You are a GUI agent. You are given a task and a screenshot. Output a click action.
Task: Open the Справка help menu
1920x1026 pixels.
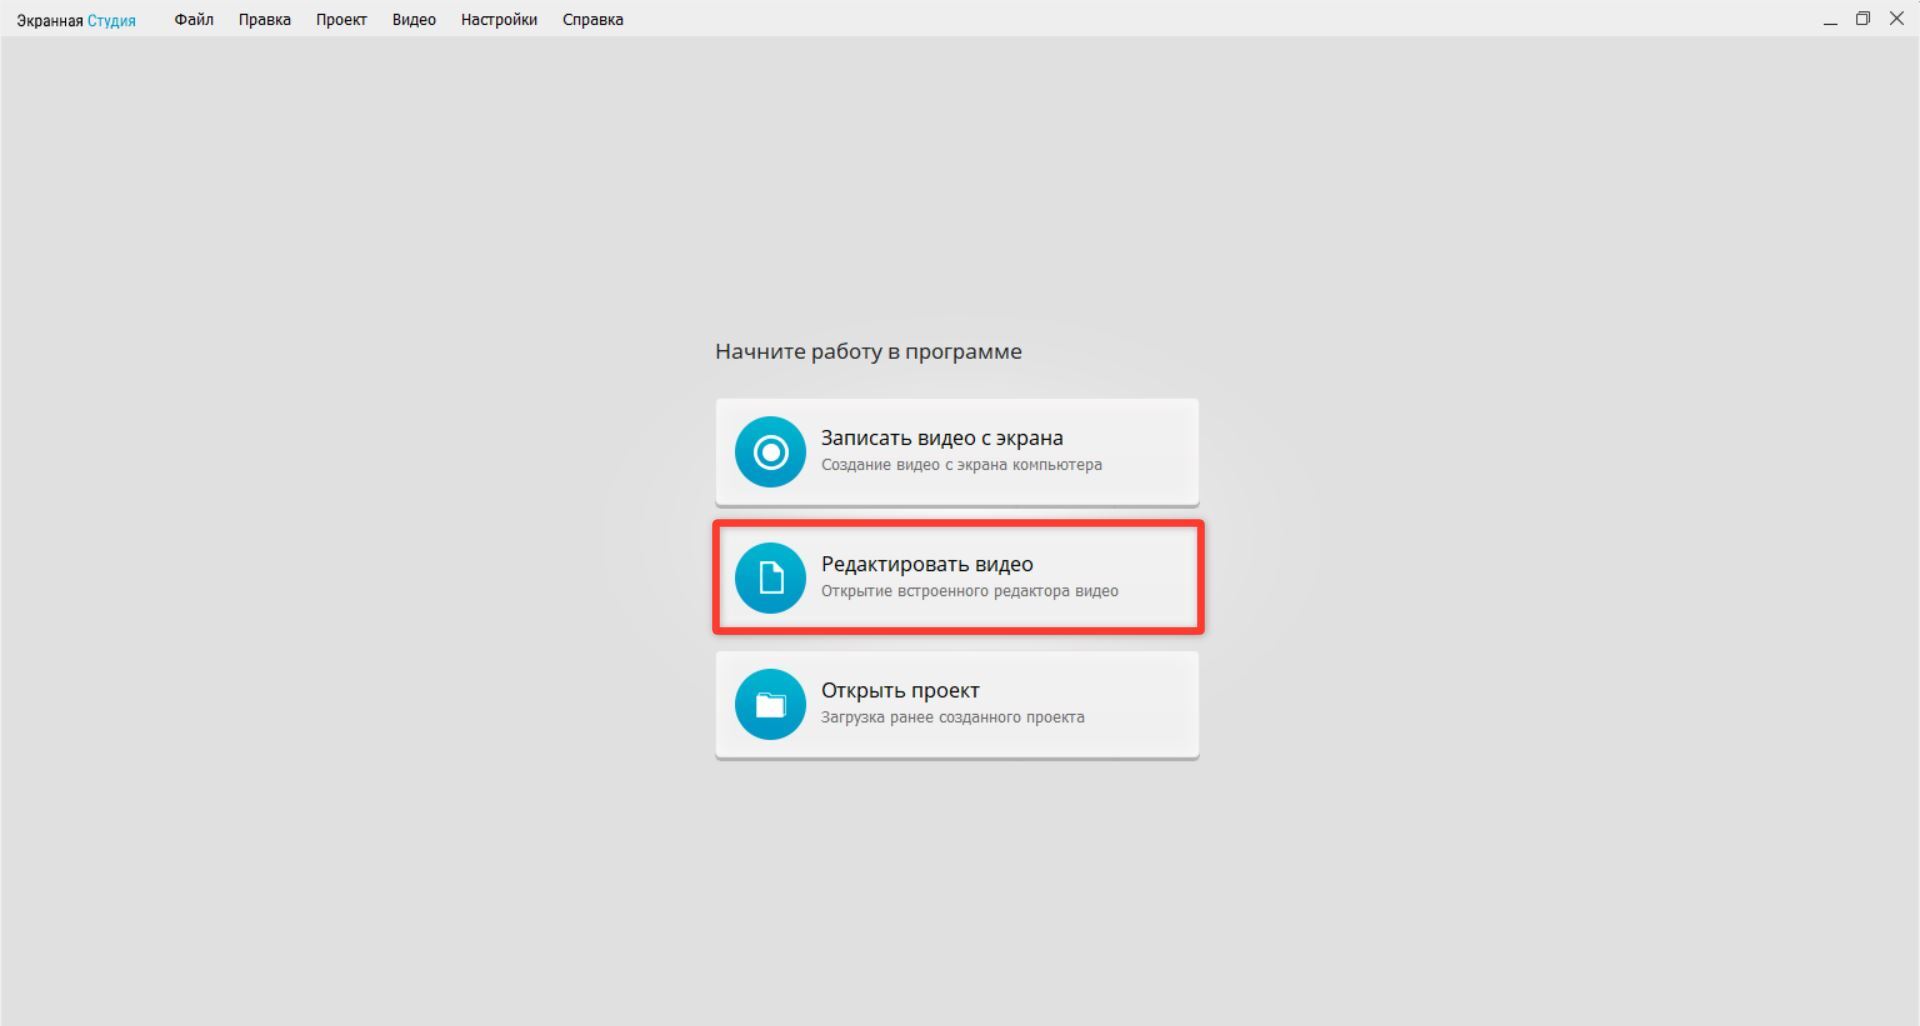pyautogui.click(x=592, y=20)
